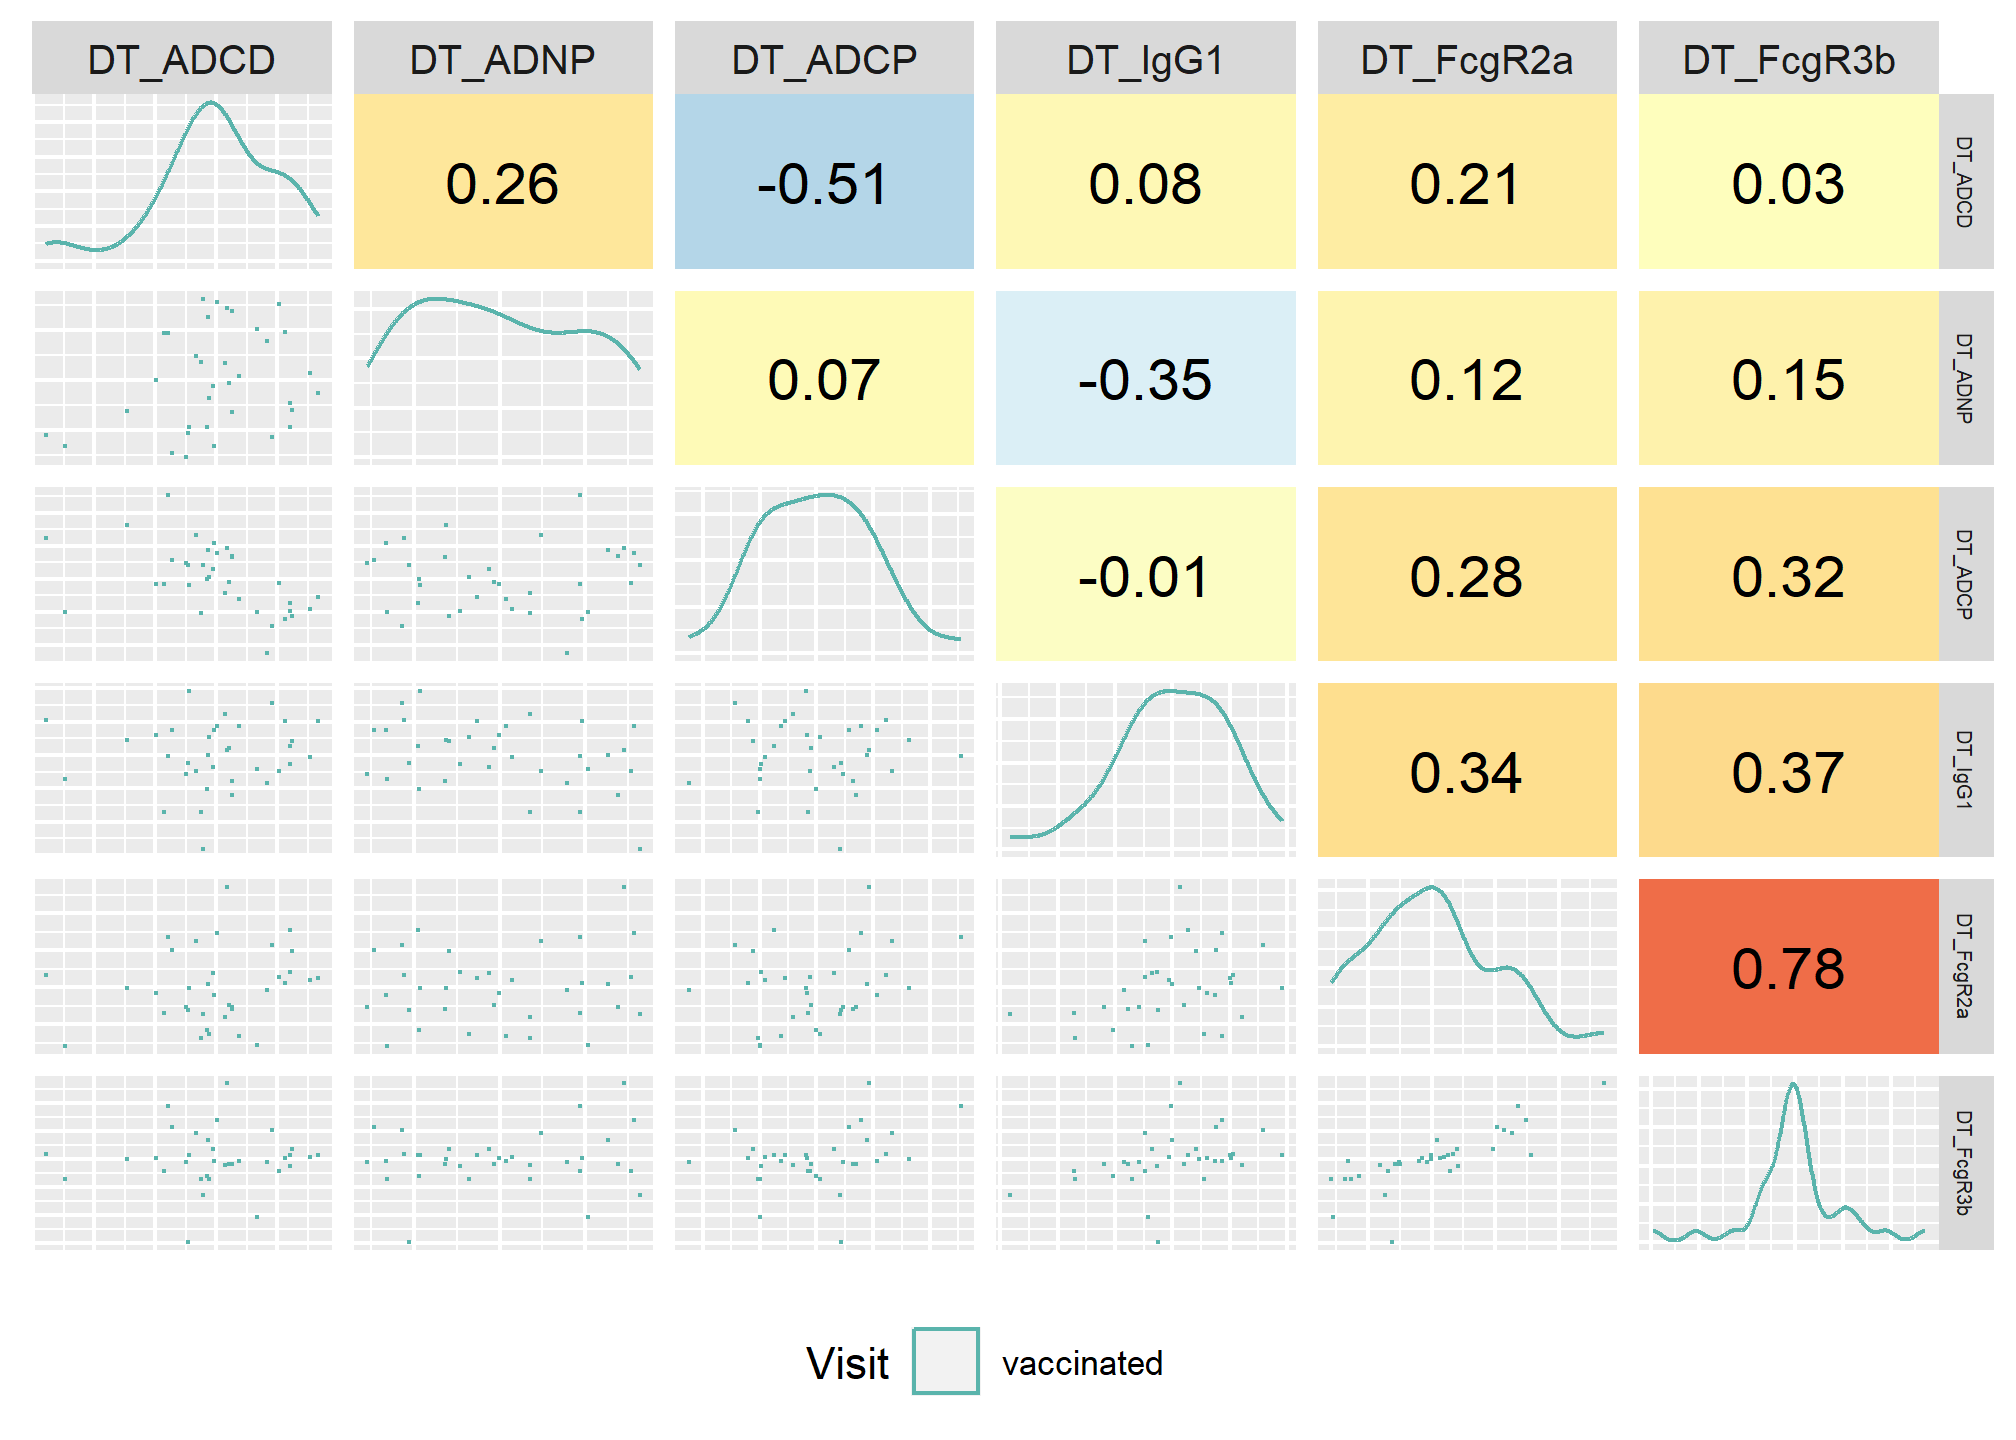2016x1440 pixels.
Task: Click the DT_FcgR2a density curve panel
Action: coord(1467,966)
